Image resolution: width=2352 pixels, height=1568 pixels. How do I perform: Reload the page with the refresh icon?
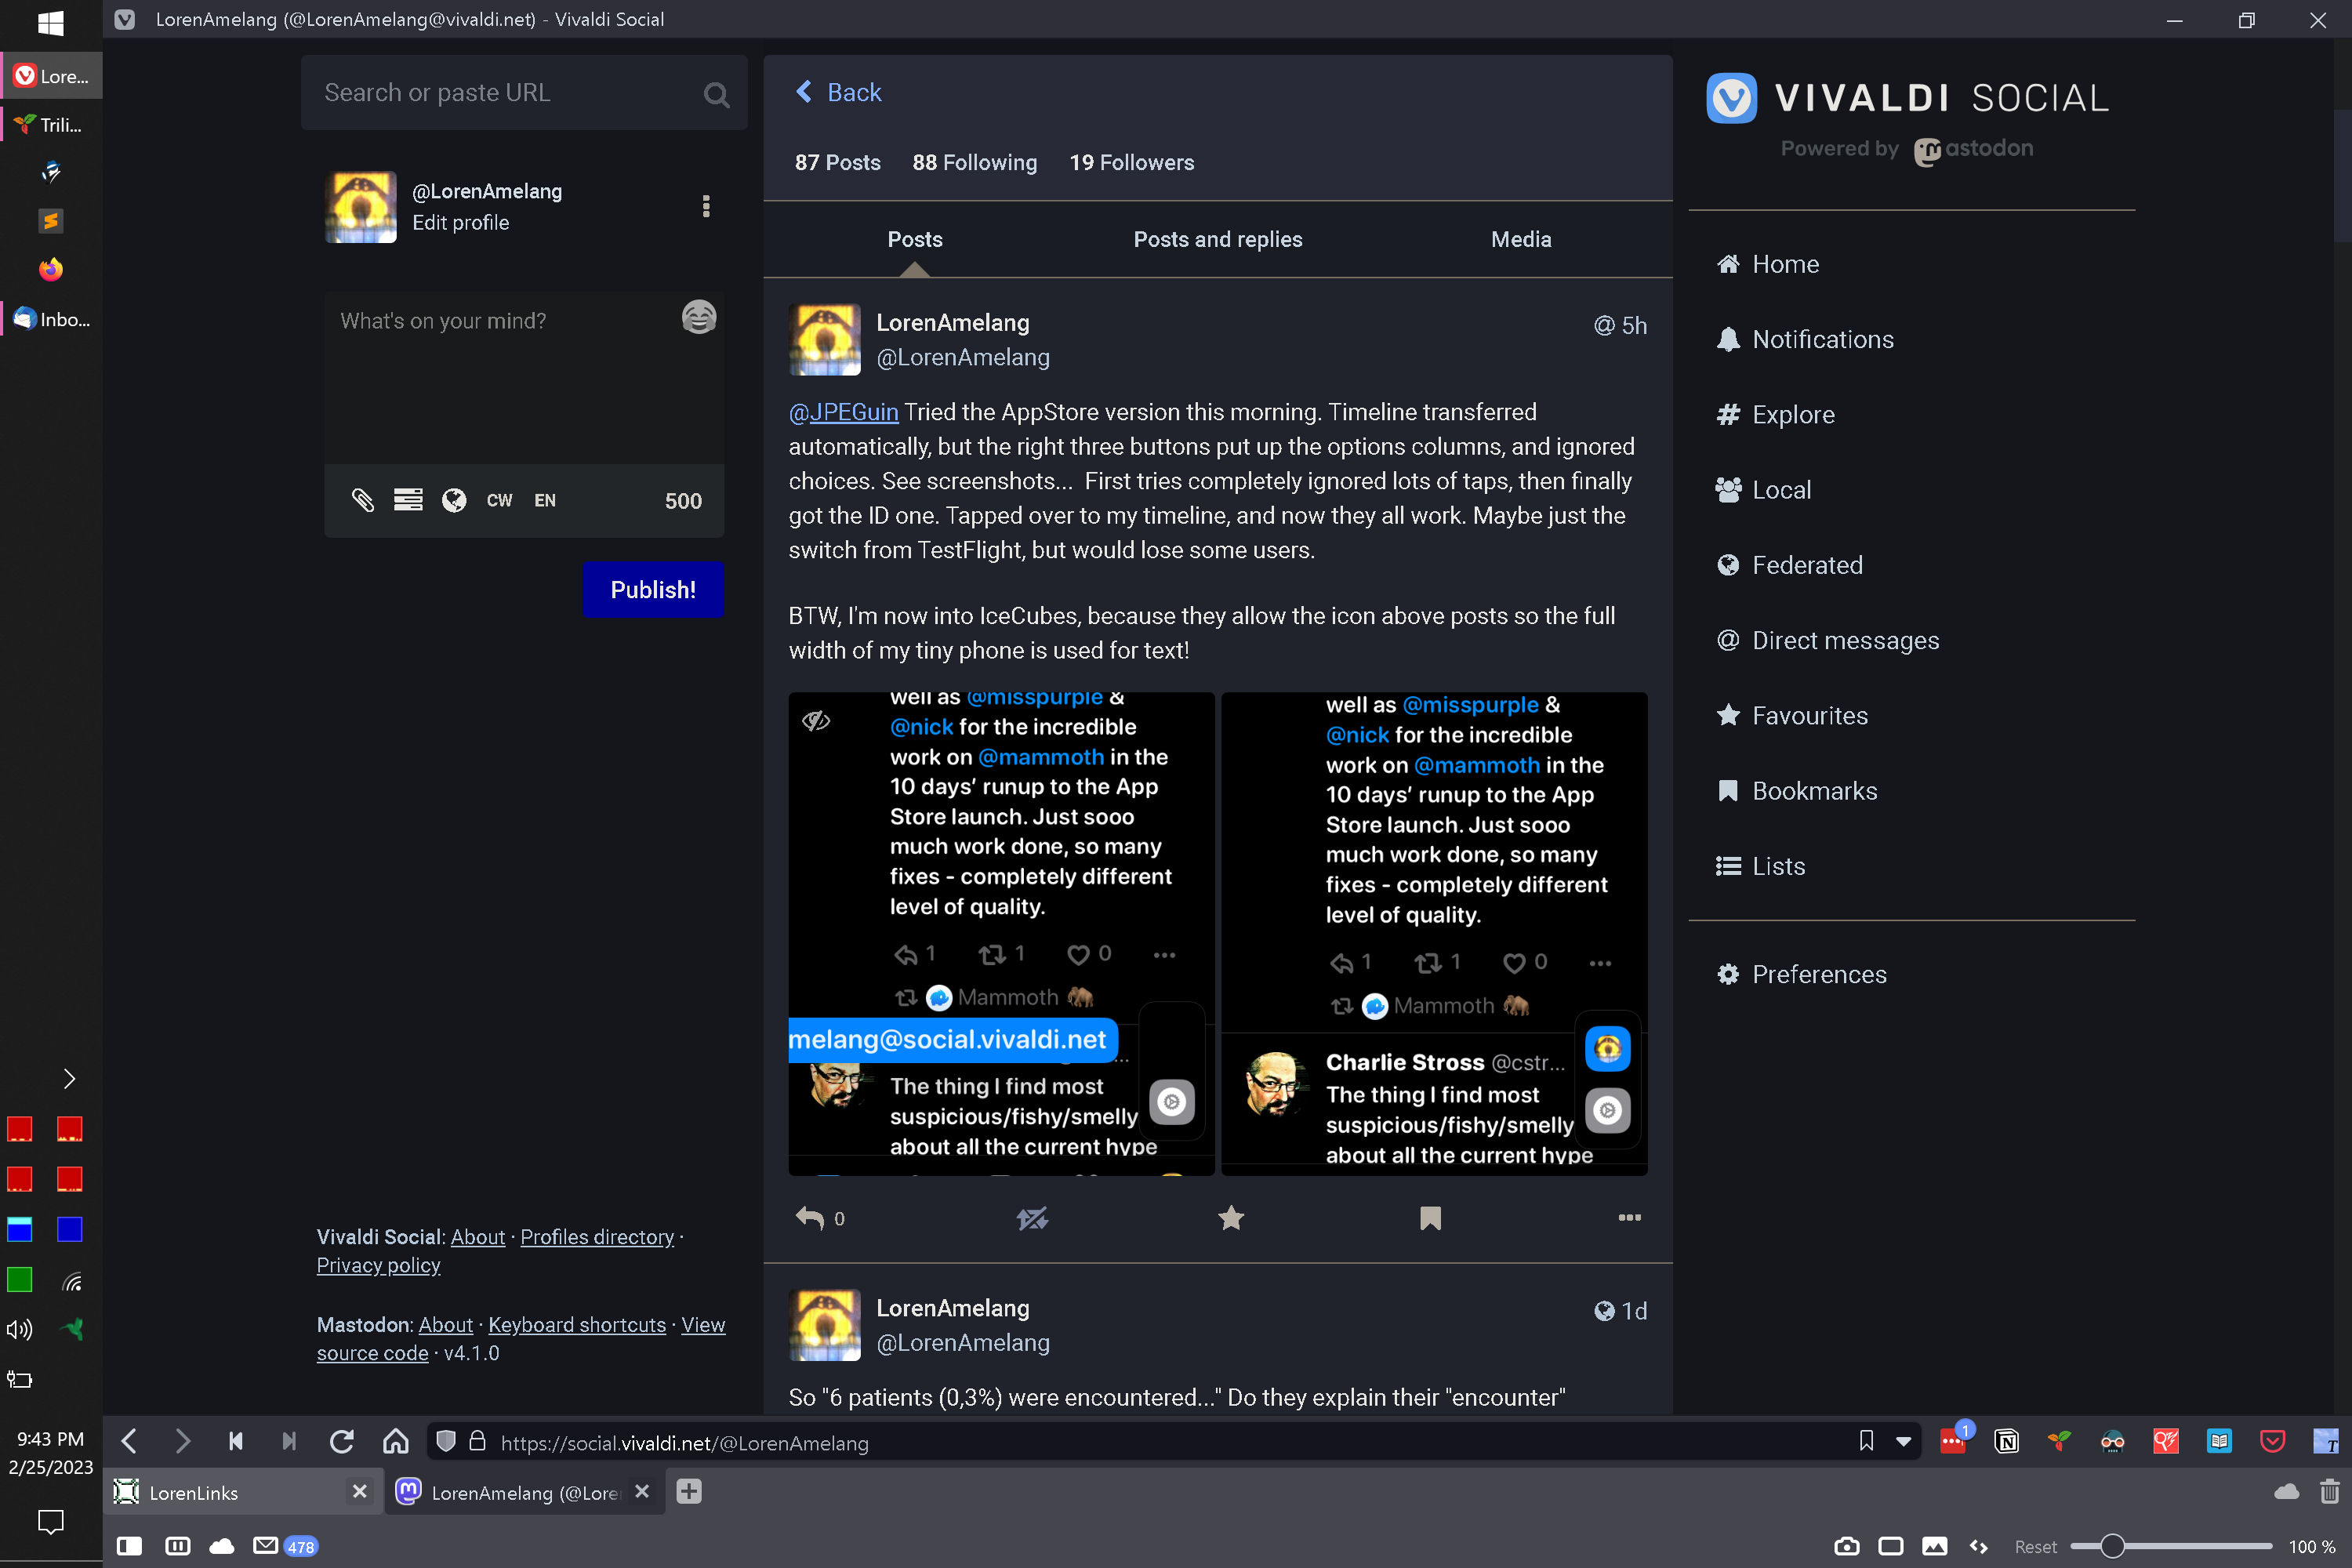[342, 1442]
